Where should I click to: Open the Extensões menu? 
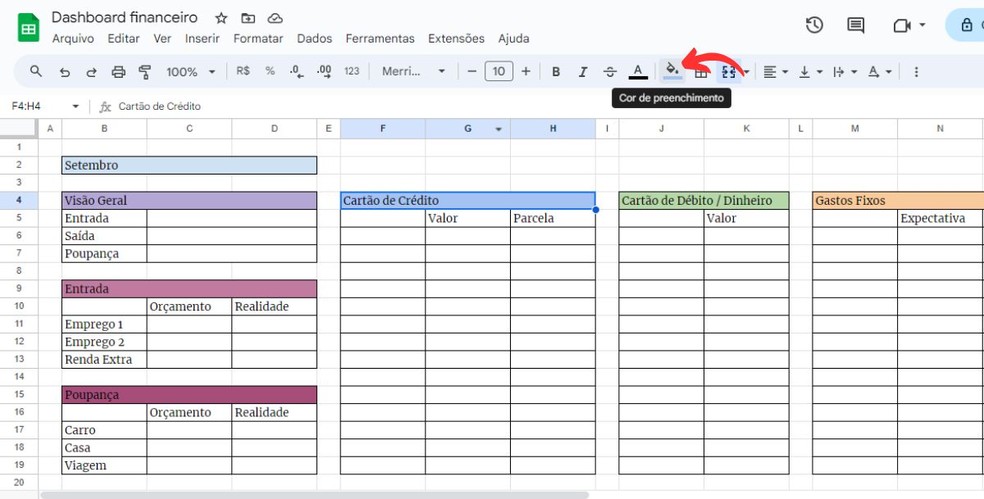click(456, 39)
